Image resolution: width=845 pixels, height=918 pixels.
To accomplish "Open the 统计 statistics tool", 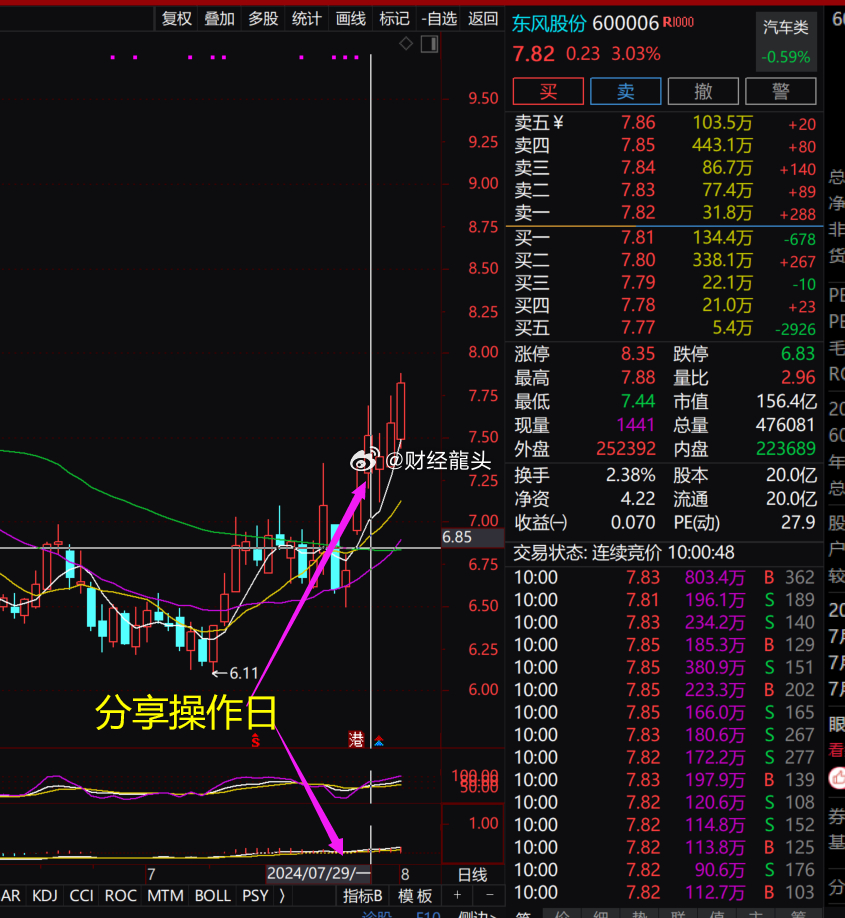I will coord(306,18).
